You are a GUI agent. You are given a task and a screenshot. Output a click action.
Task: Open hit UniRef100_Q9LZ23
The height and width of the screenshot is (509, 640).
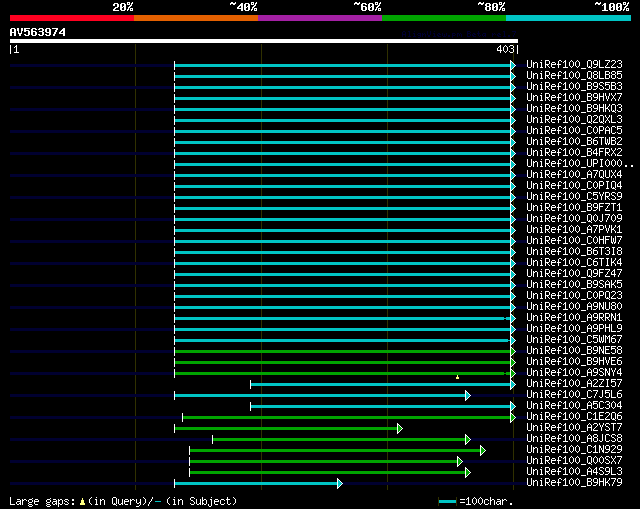(574, 64)
